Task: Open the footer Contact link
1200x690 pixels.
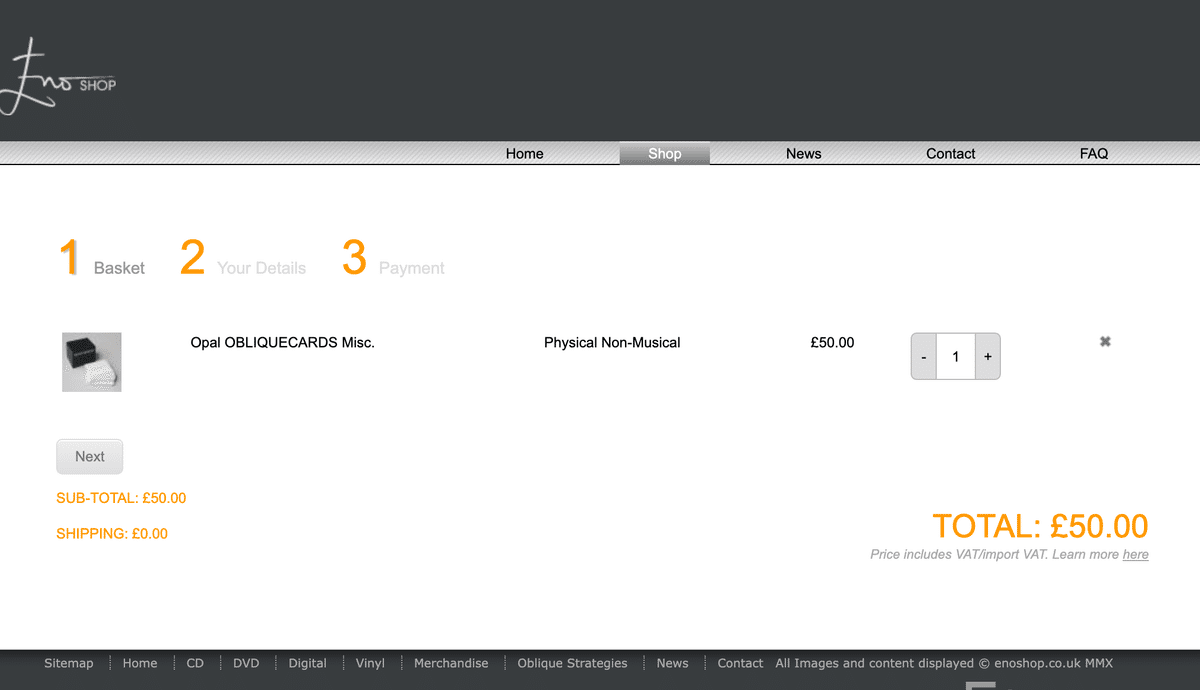Action: coord(740,663)
